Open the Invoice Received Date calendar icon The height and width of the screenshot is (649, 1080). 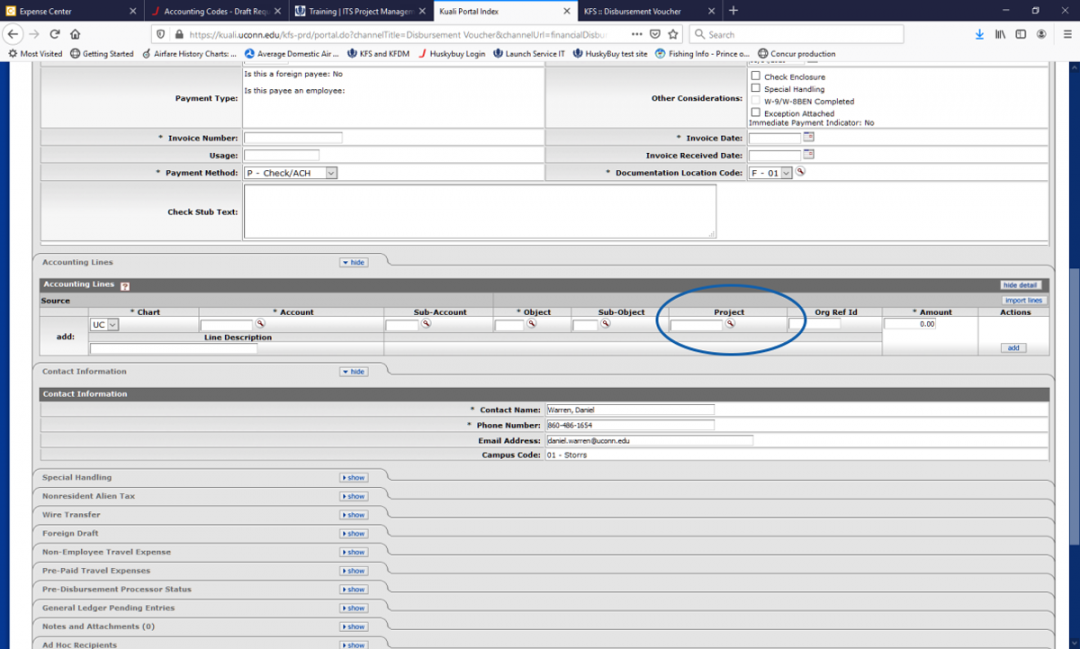[x=809, y=155]
